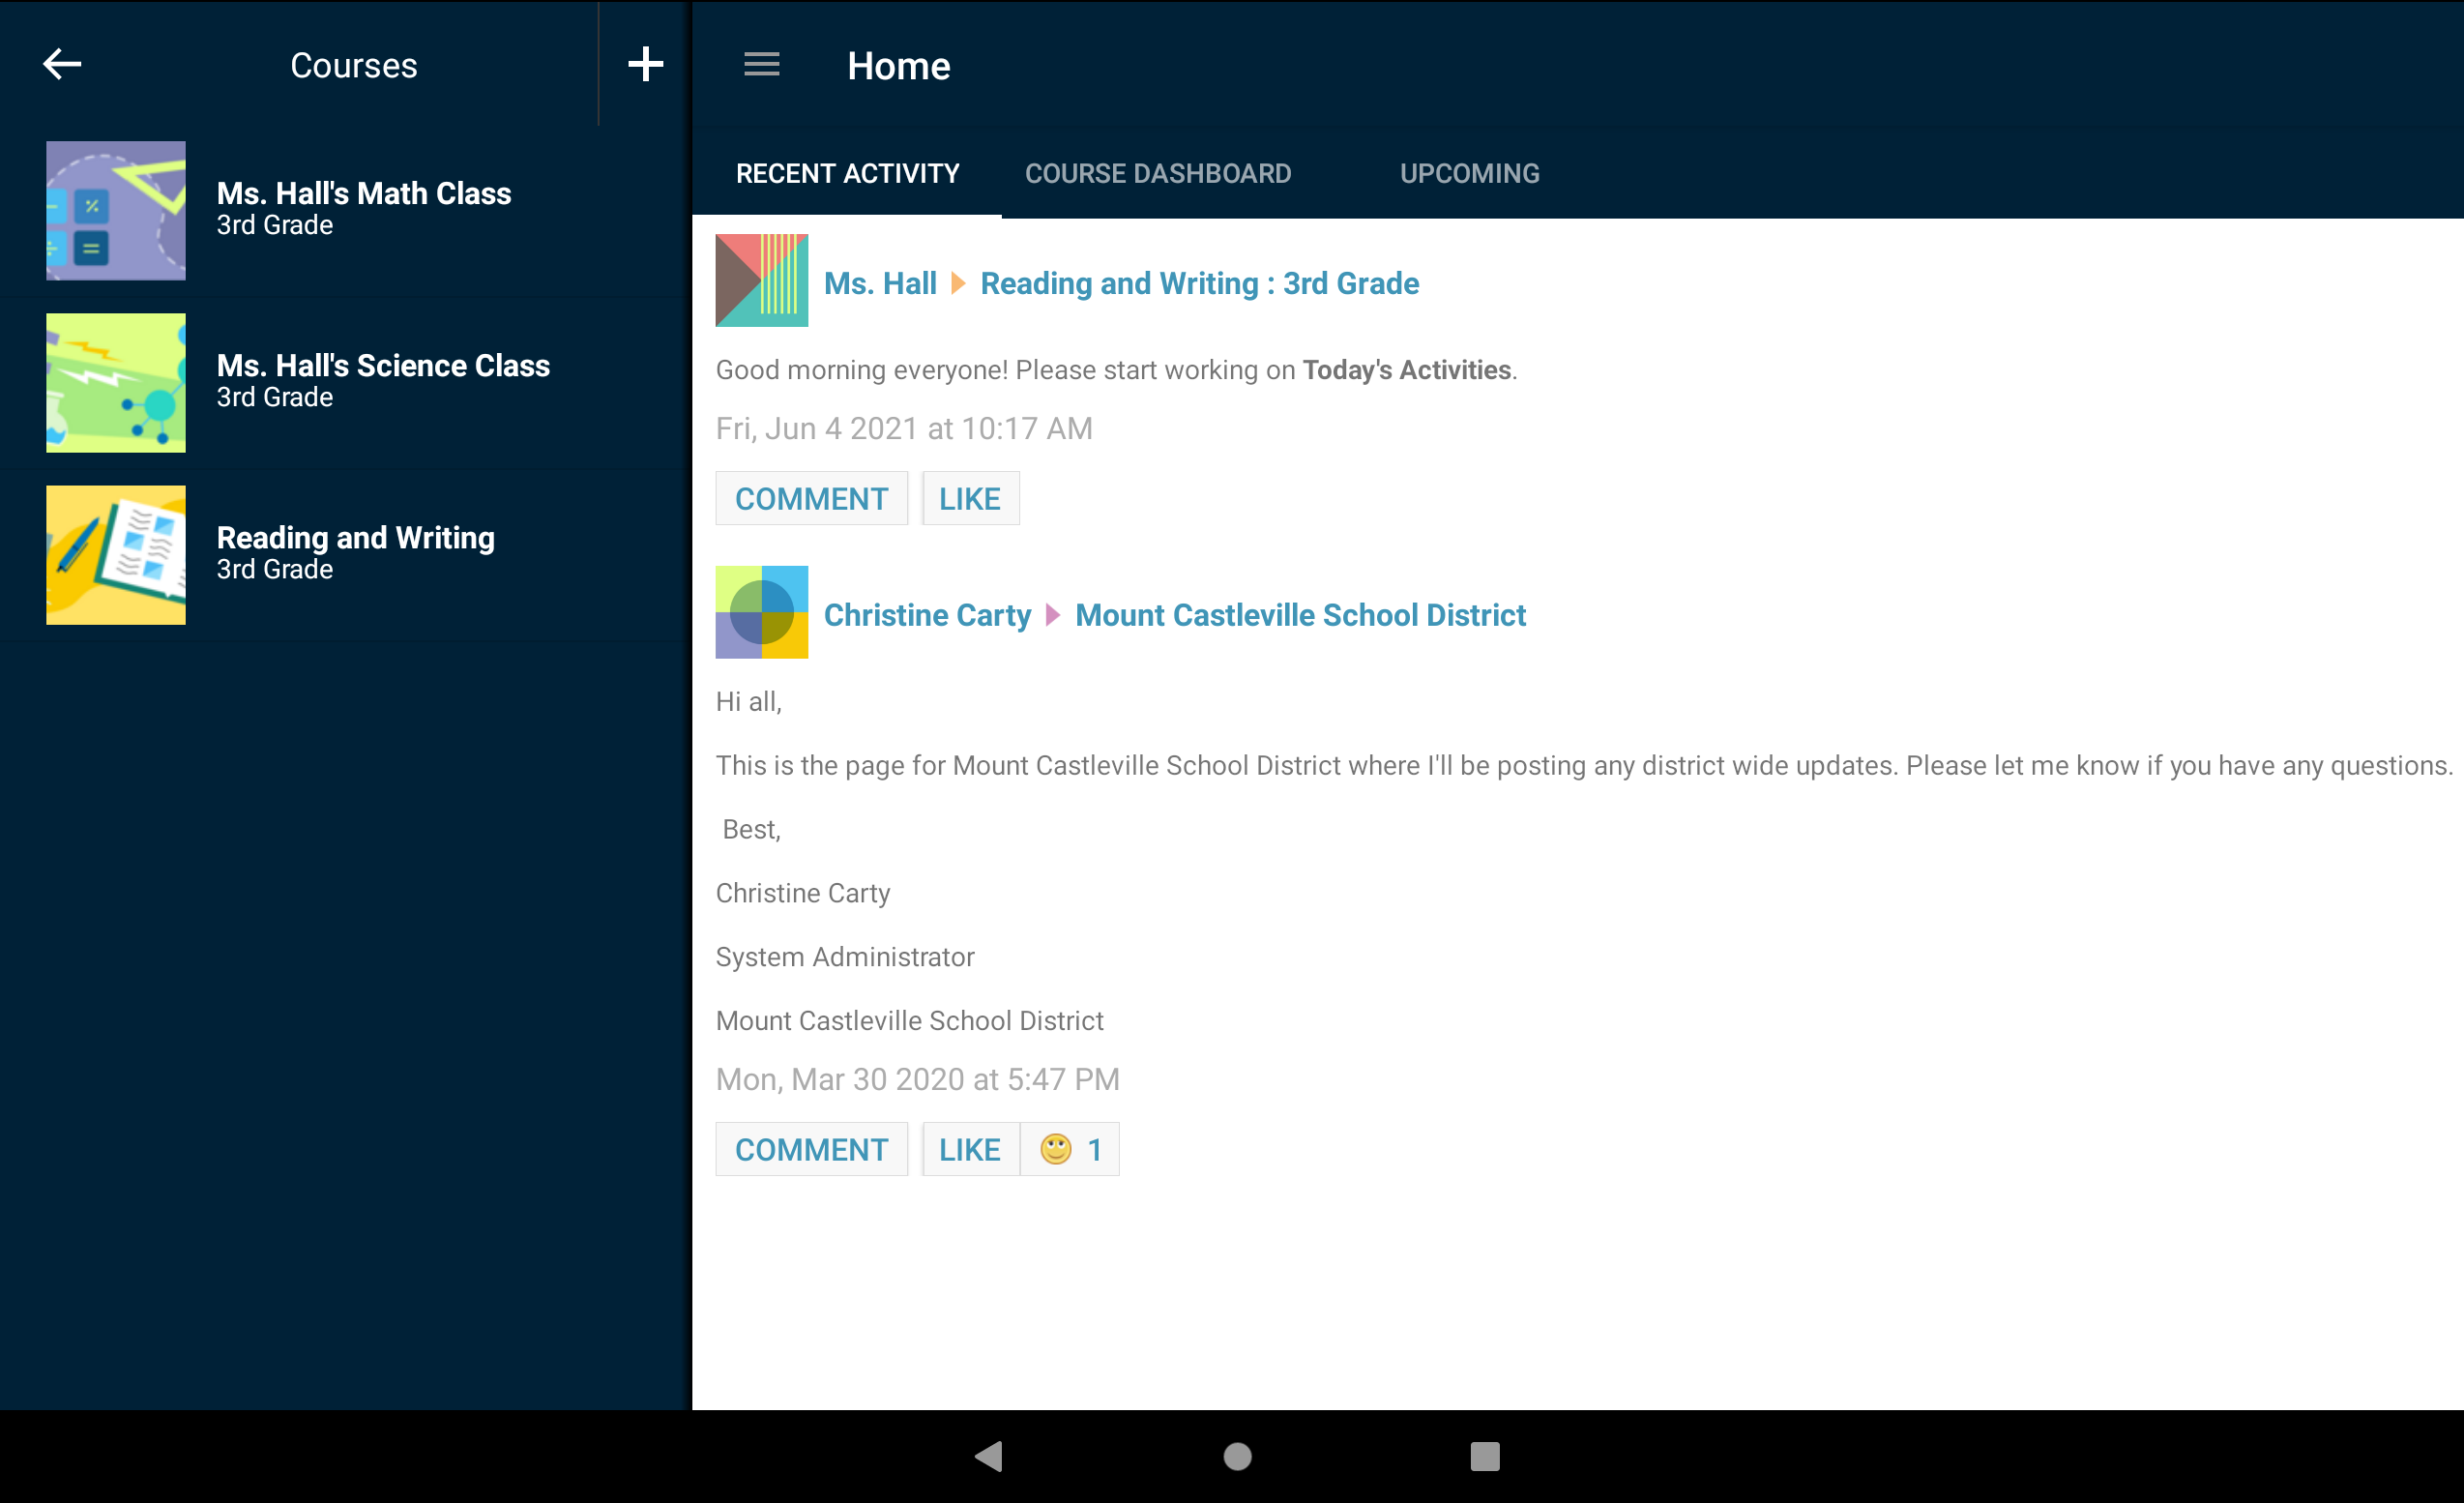Click the smiley reaction count icon

point(1069,1149)
